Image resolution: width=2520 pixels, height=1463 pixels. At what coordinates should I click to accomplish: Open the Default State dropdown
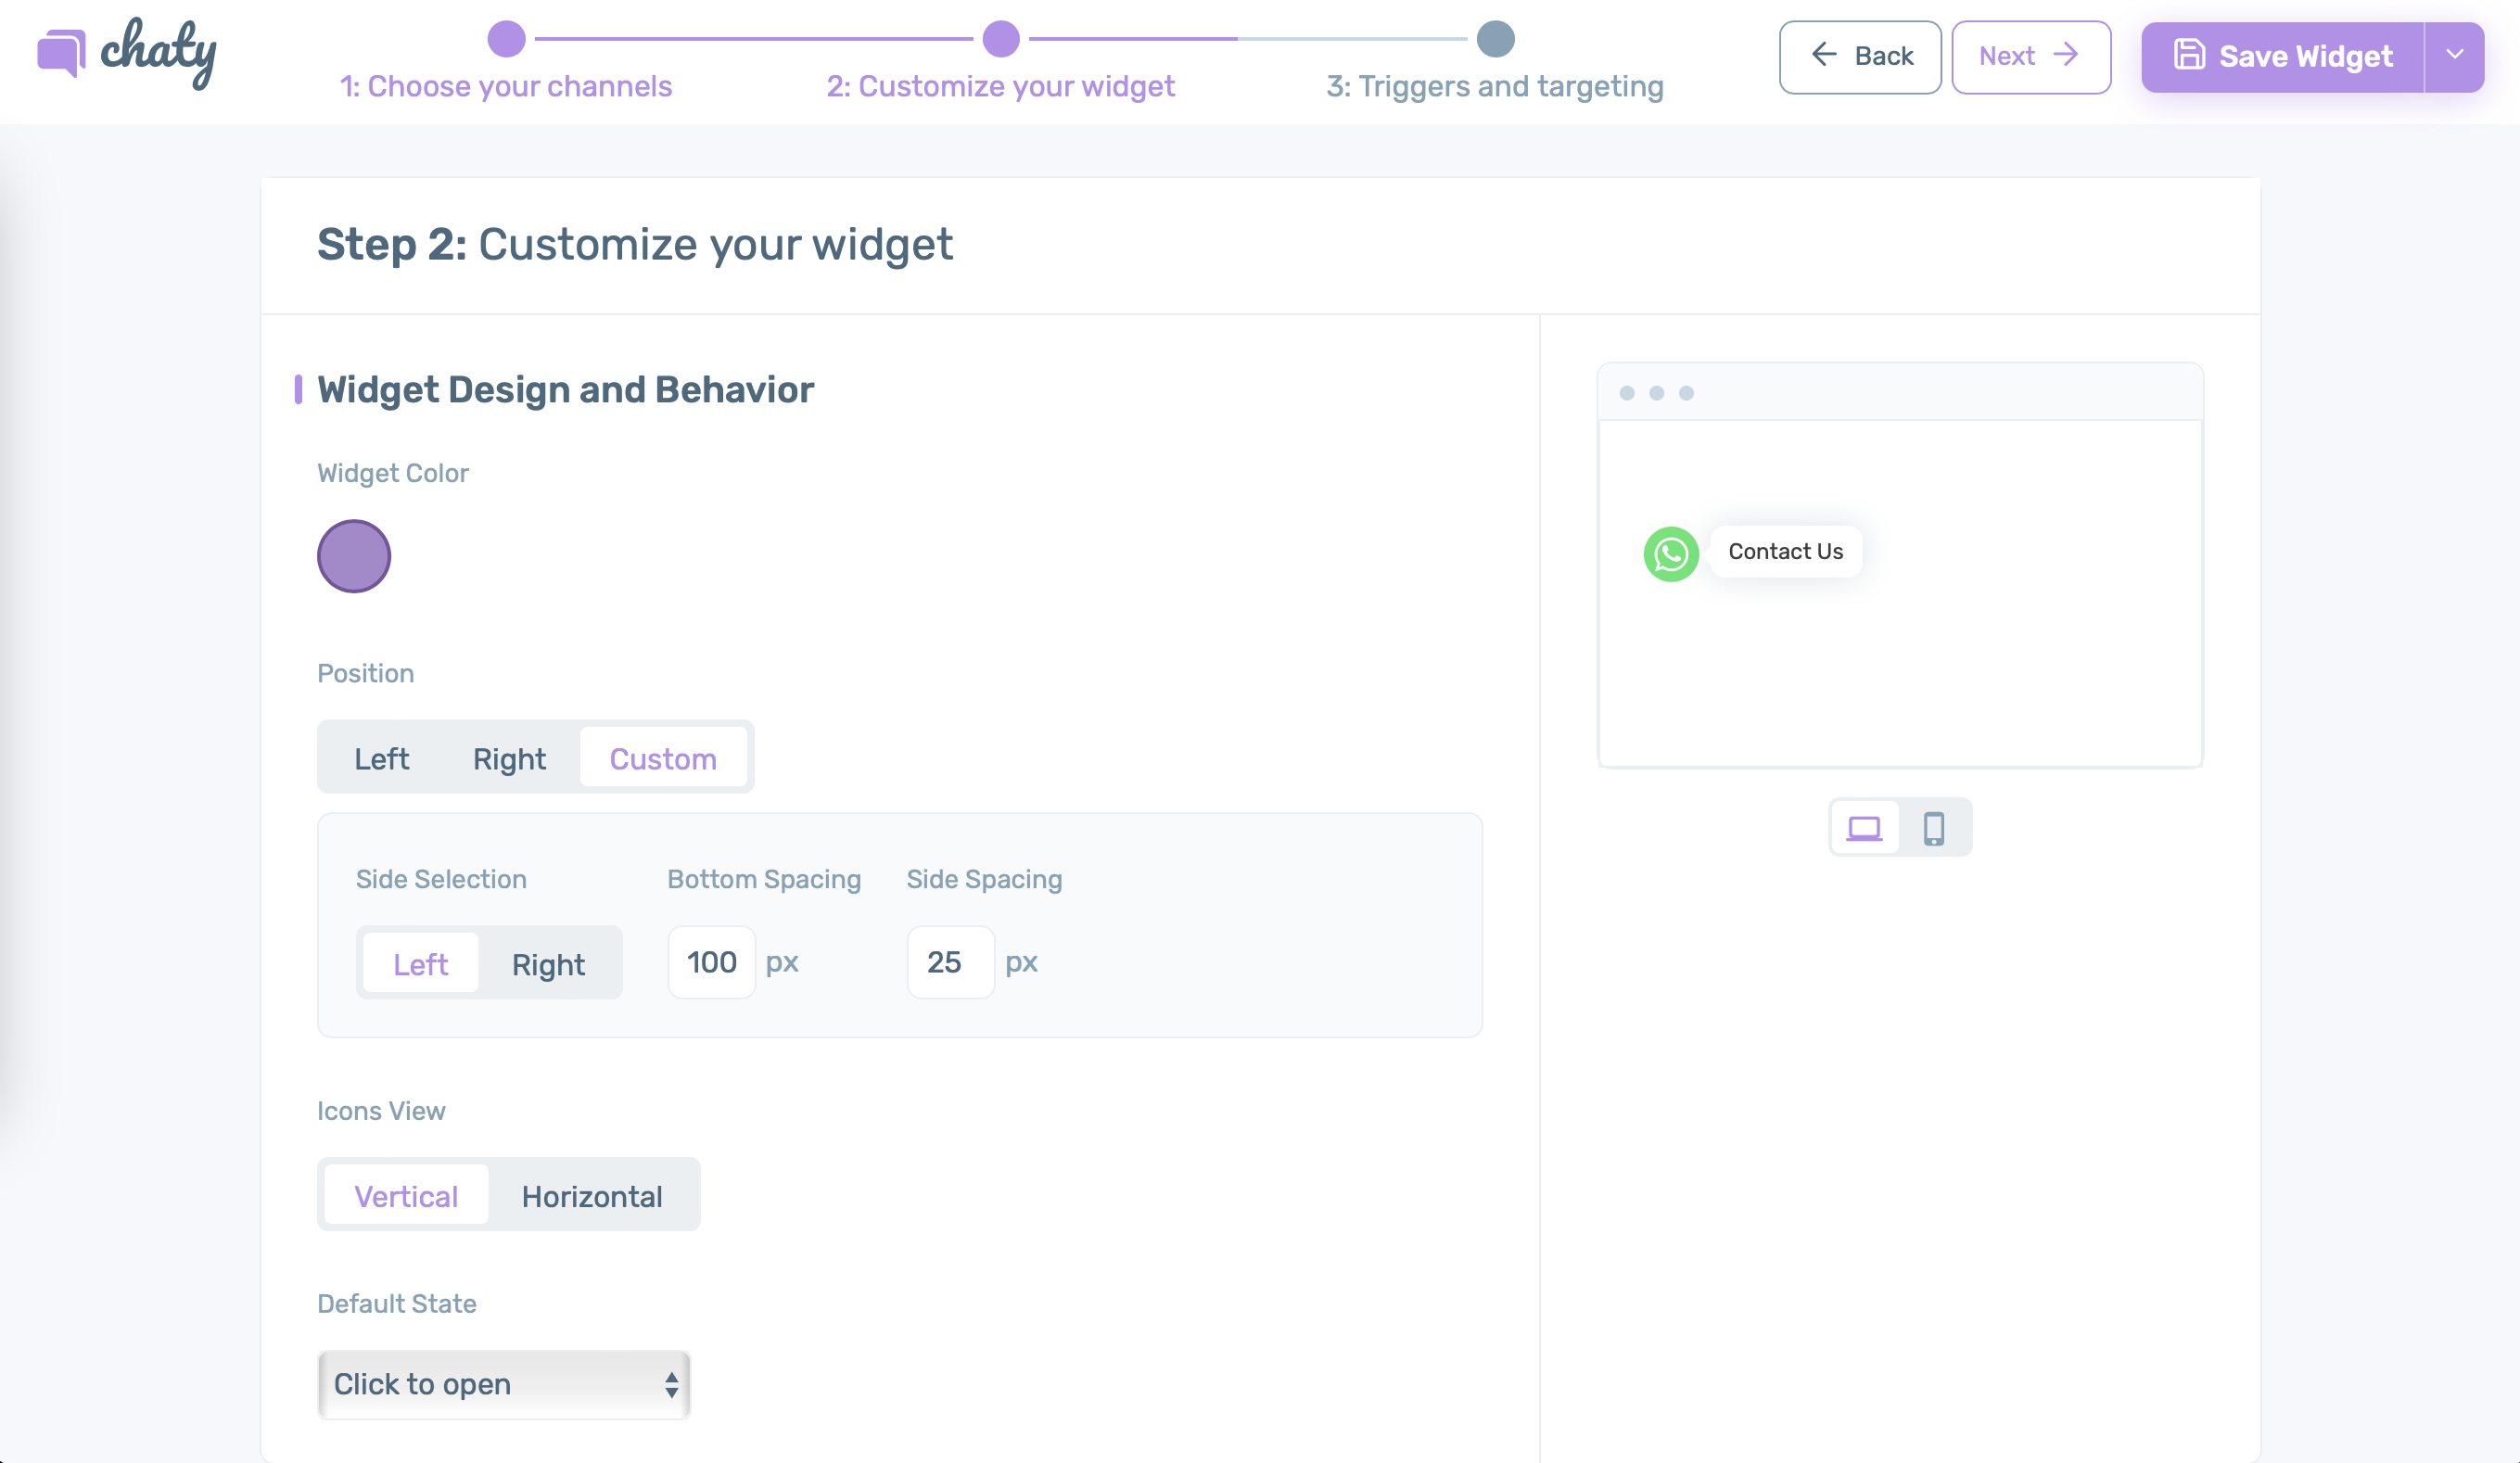point(504,1384)
